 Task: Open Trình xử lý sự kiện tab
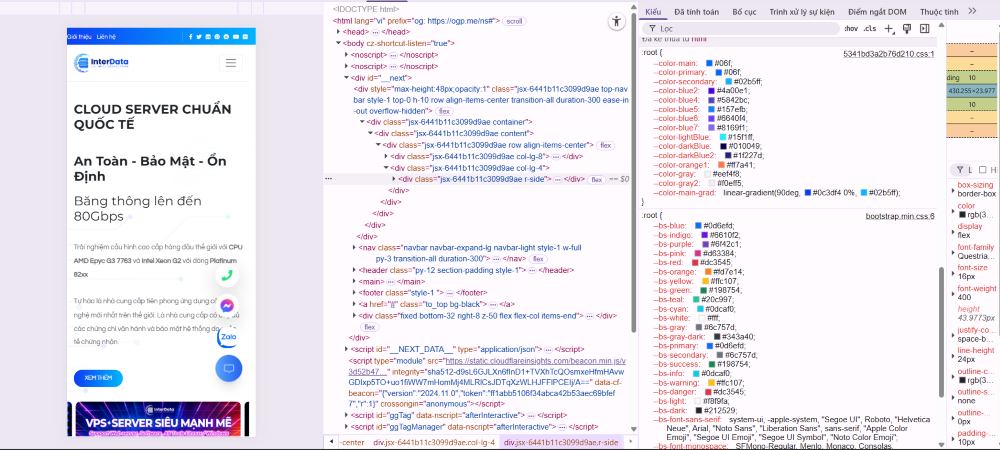coord(801,11)
